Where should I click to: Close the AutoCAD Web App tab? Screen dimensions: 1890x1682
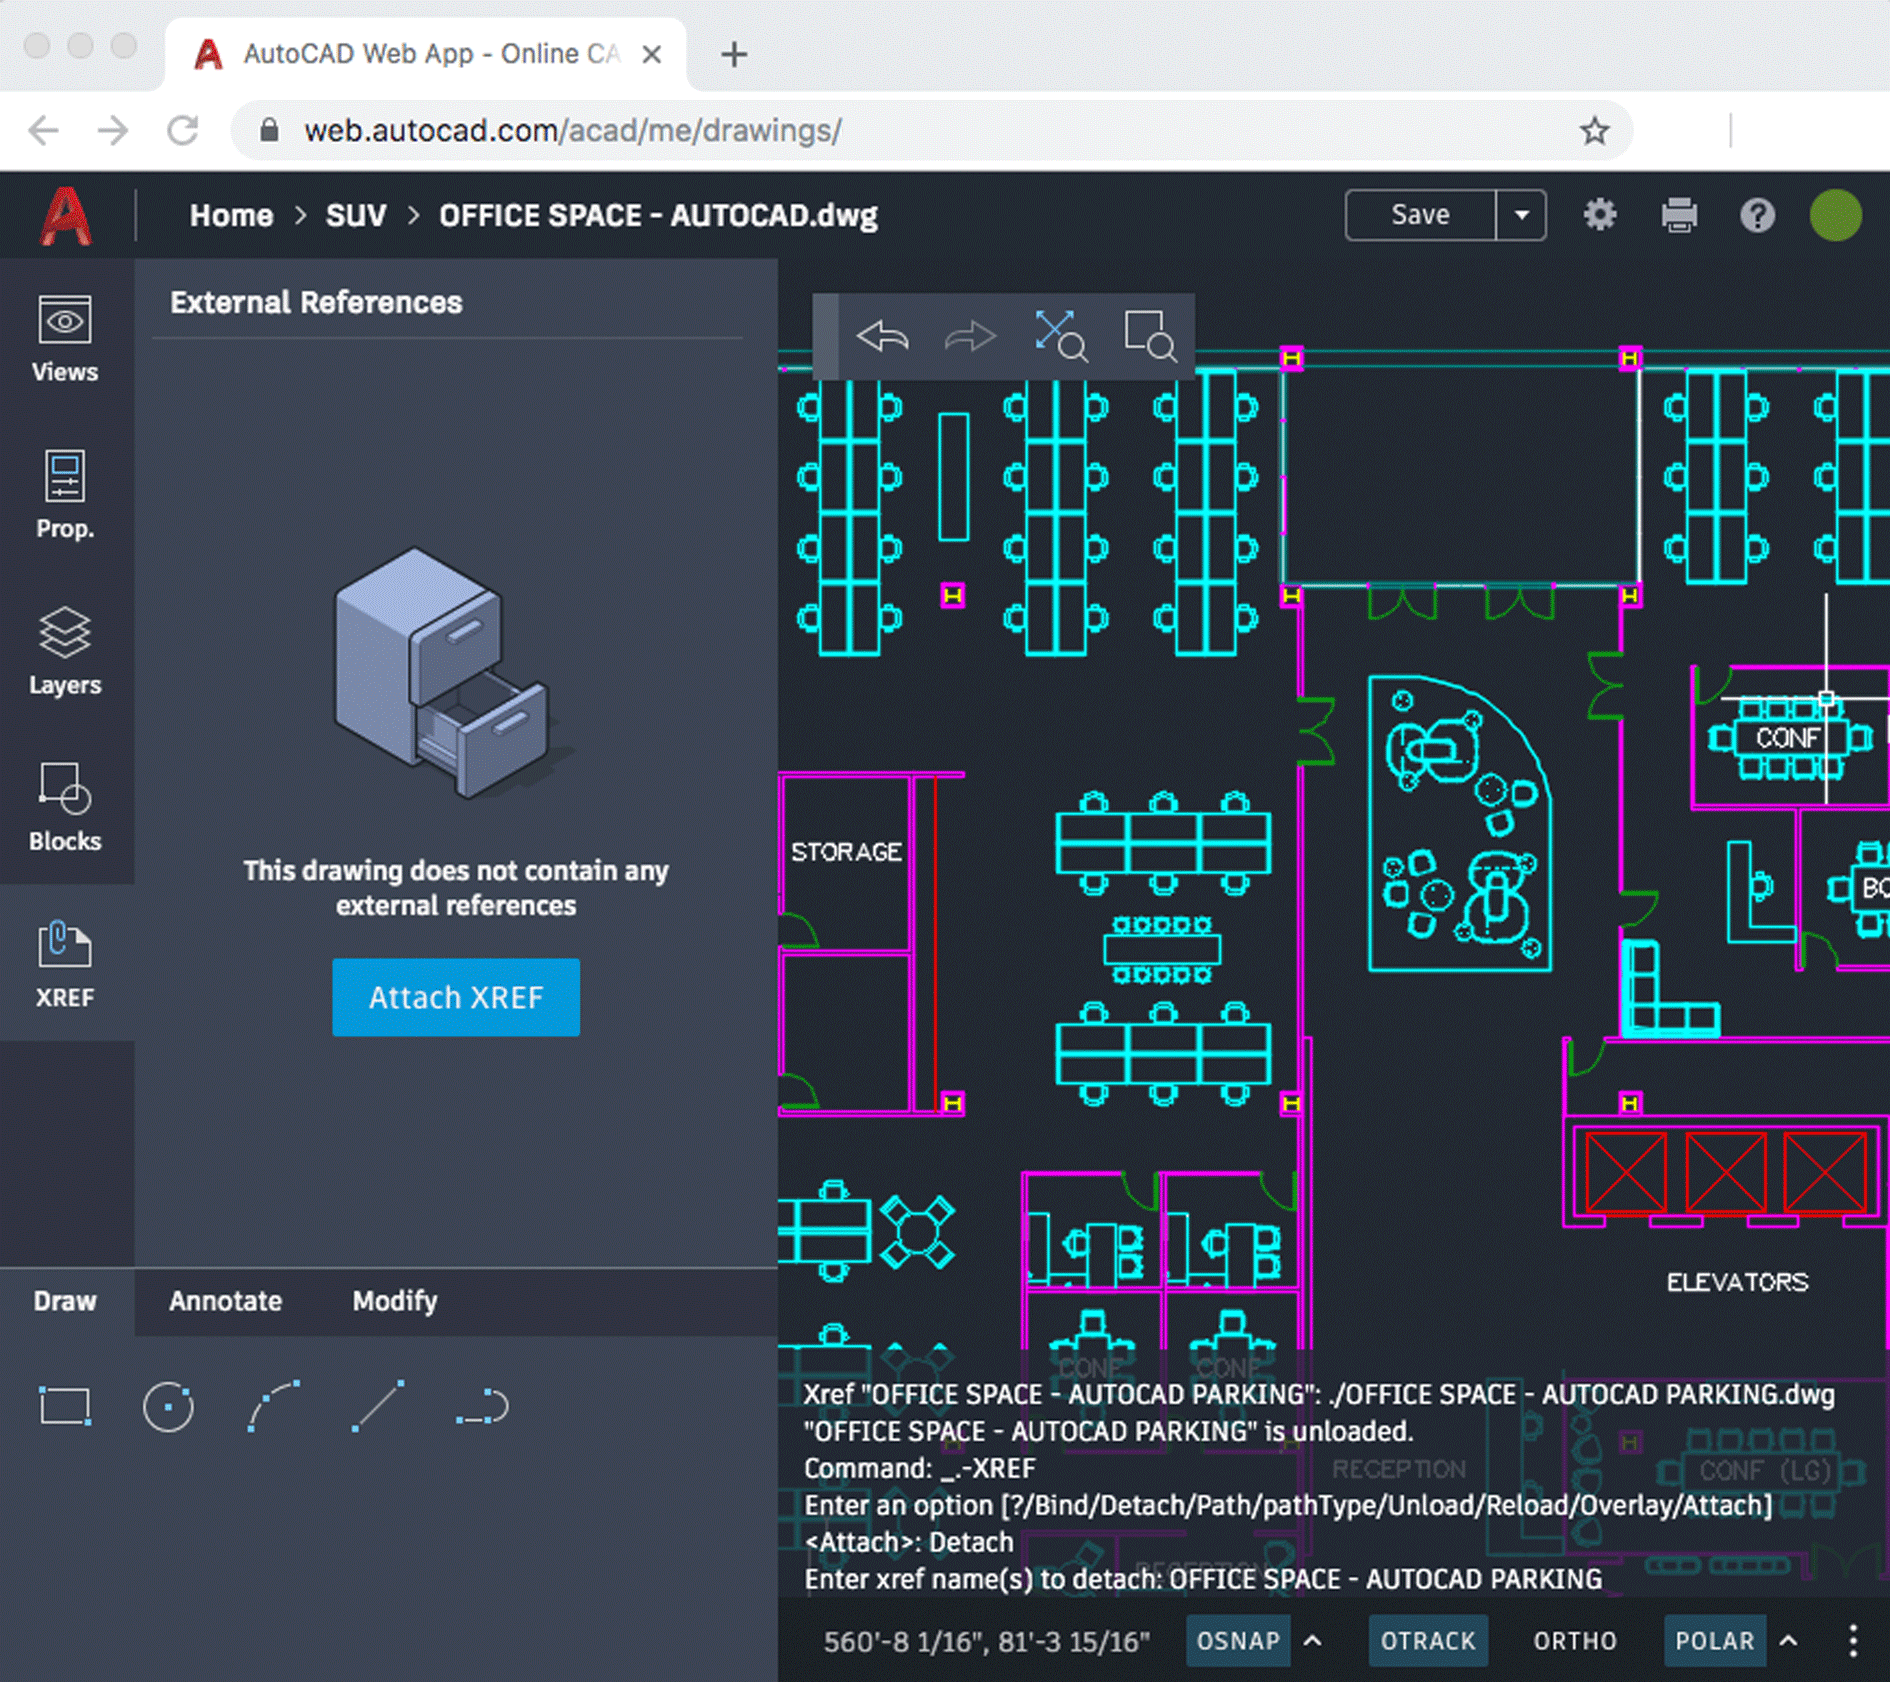click(651, 54)
